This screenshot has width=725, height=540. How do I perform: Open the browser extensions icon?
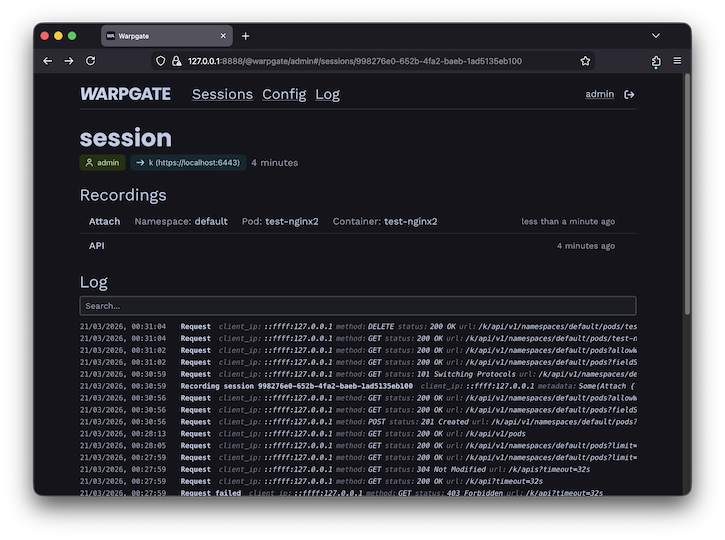coord(656,61)
